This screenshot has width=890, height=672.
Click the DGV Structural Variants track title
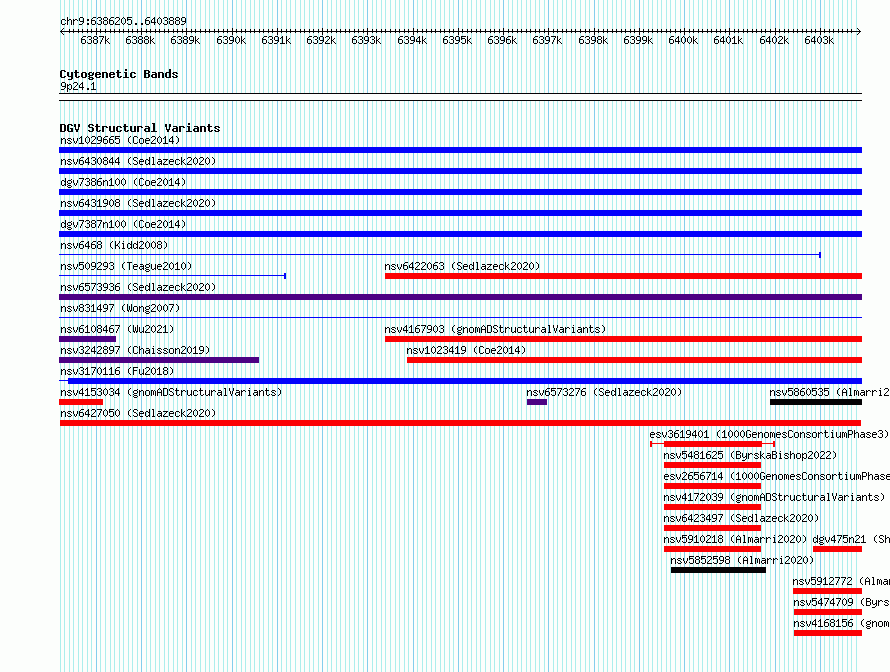[140, 128]
